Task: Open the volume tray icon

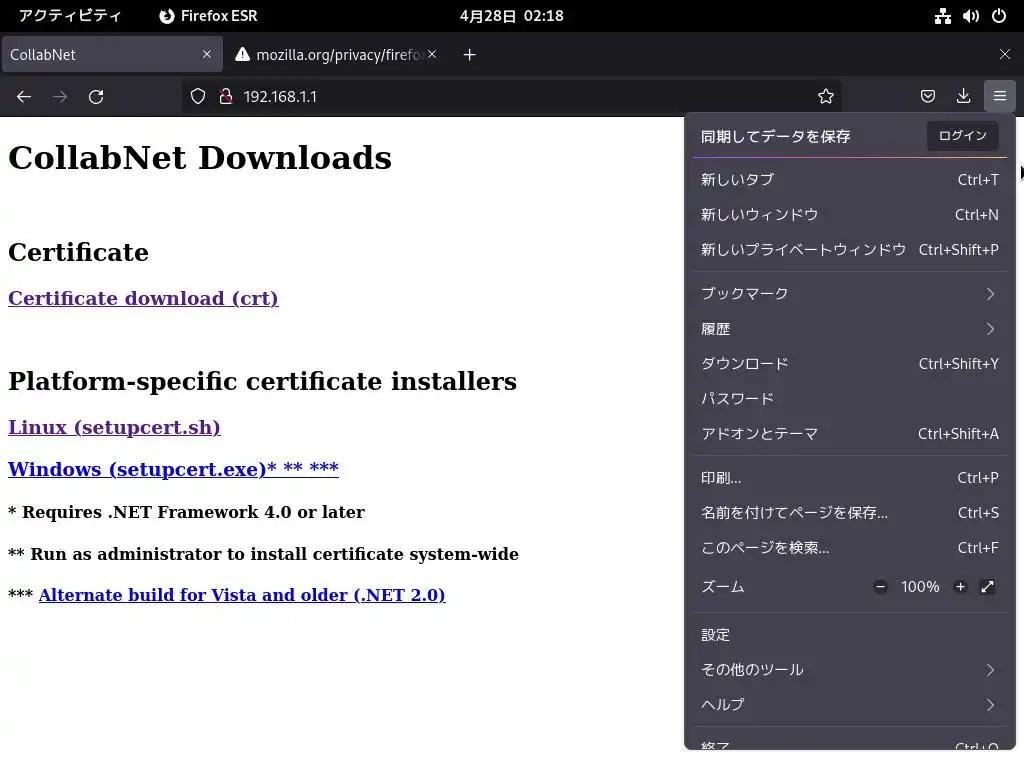Action: 970,16
